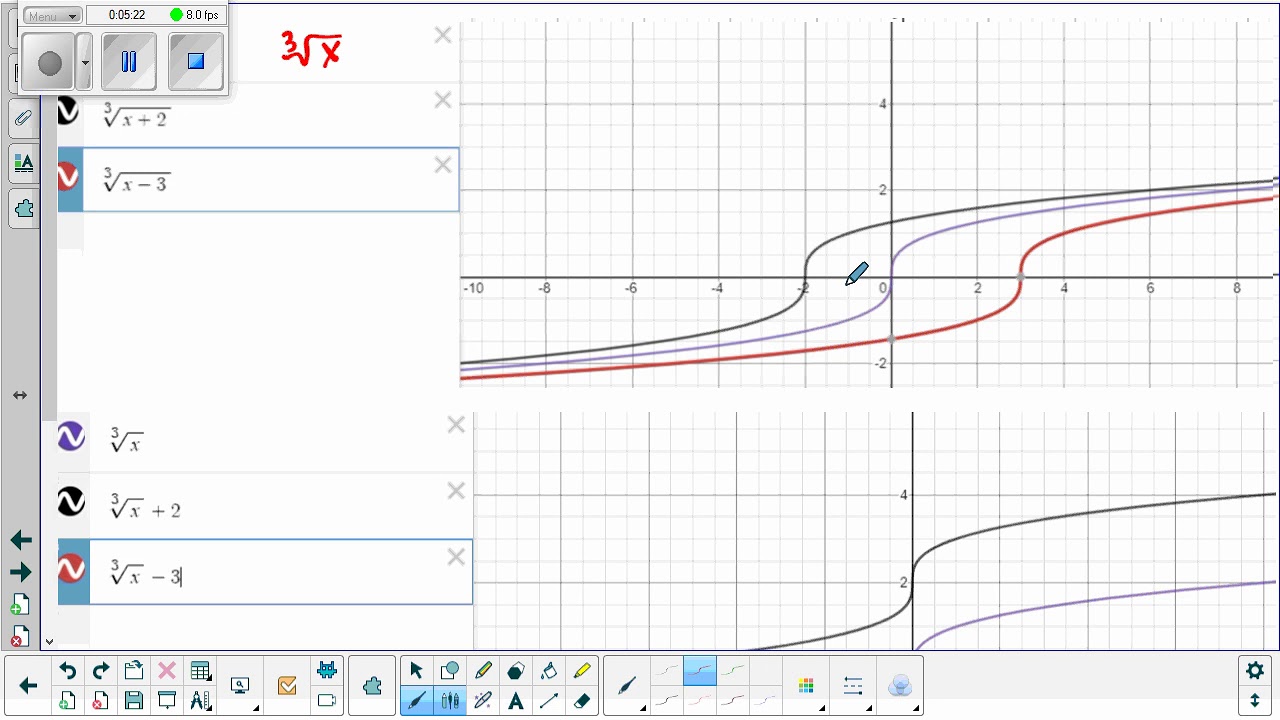Go to the previous page arrow

click(x=21, y=540)
